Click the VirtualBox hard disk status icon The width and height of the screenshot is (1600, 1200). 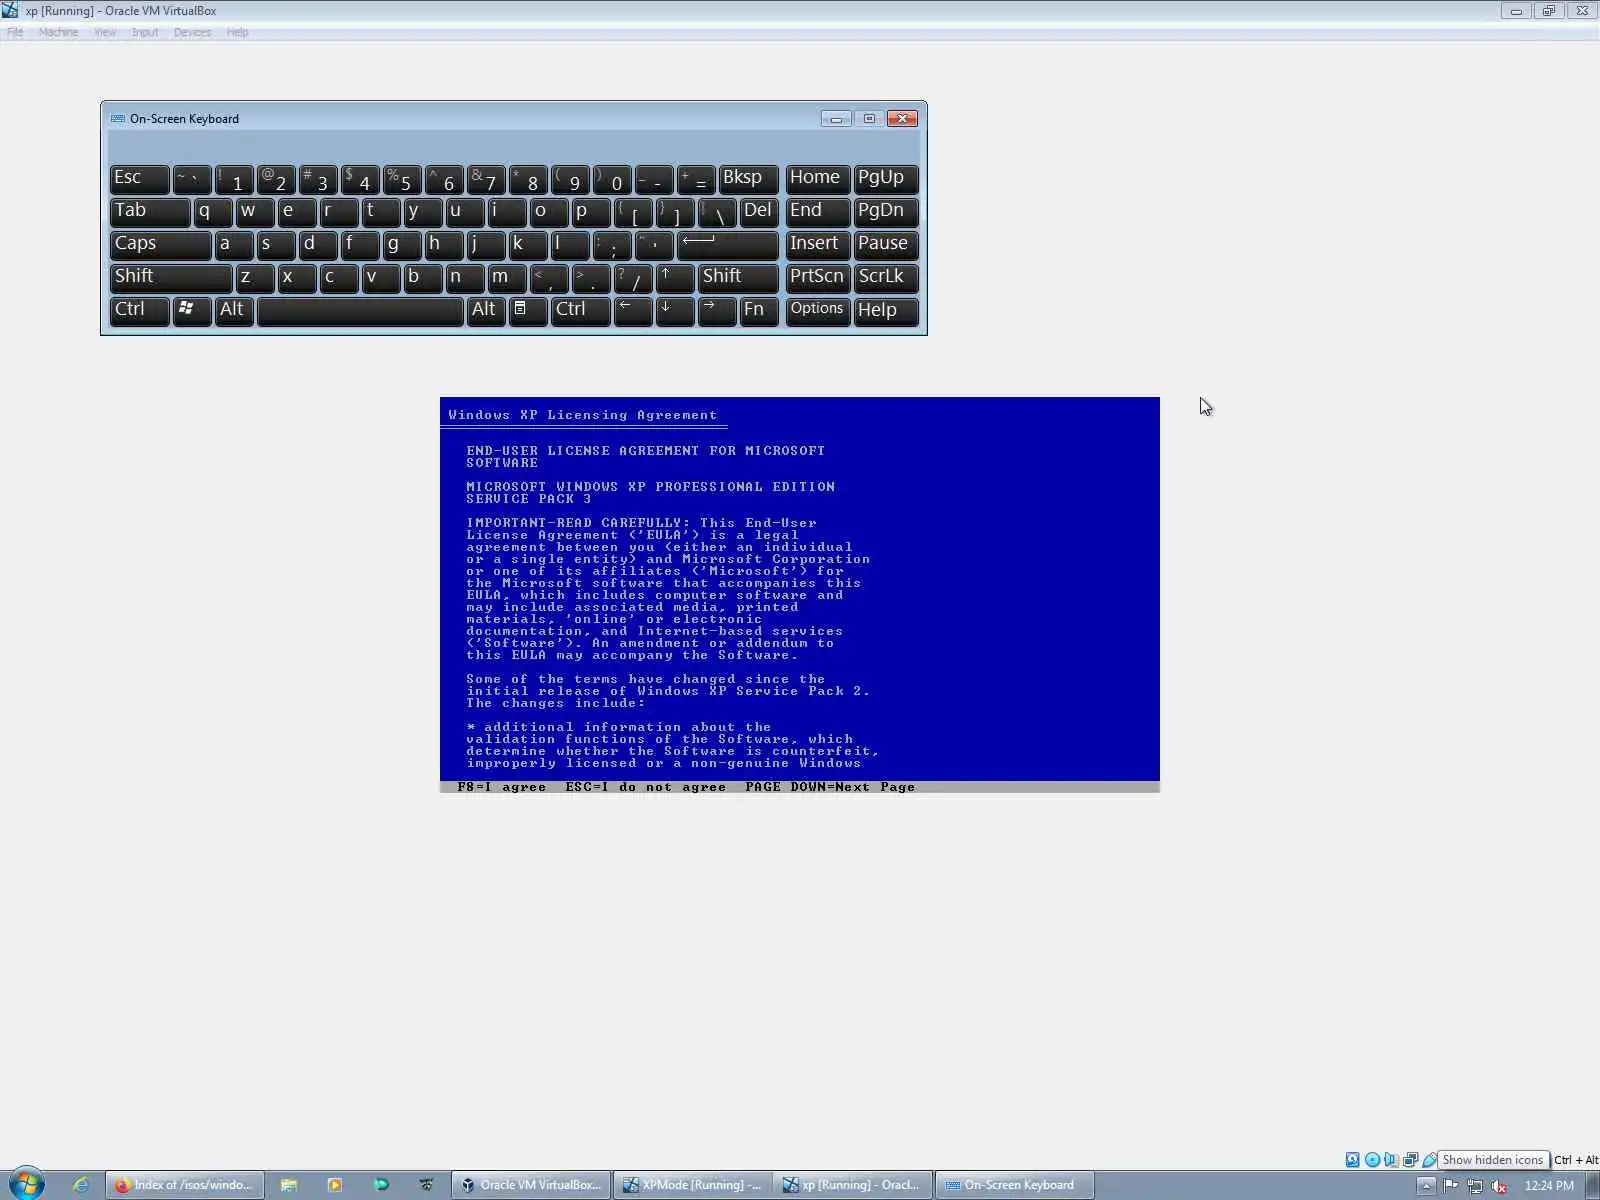[x=1352, y=1160]
